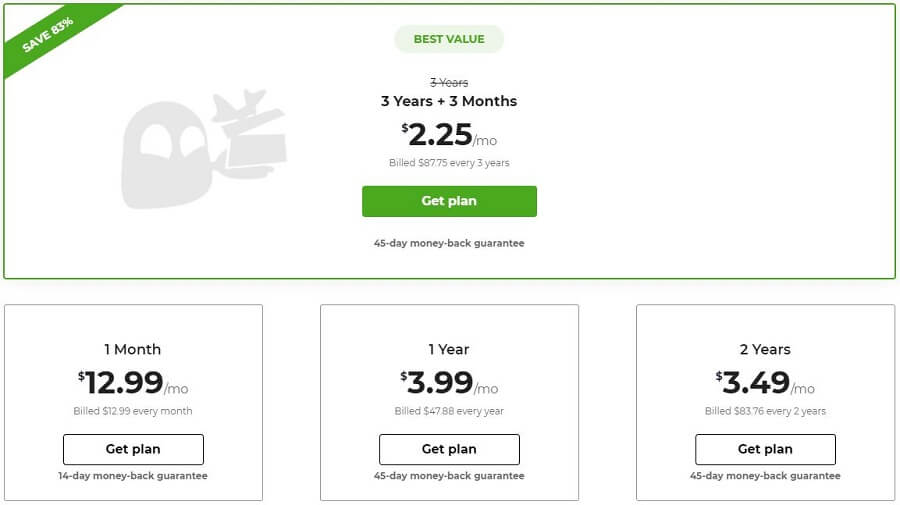
Task: Click the $12.99/mo price
Action: (133, 383)
